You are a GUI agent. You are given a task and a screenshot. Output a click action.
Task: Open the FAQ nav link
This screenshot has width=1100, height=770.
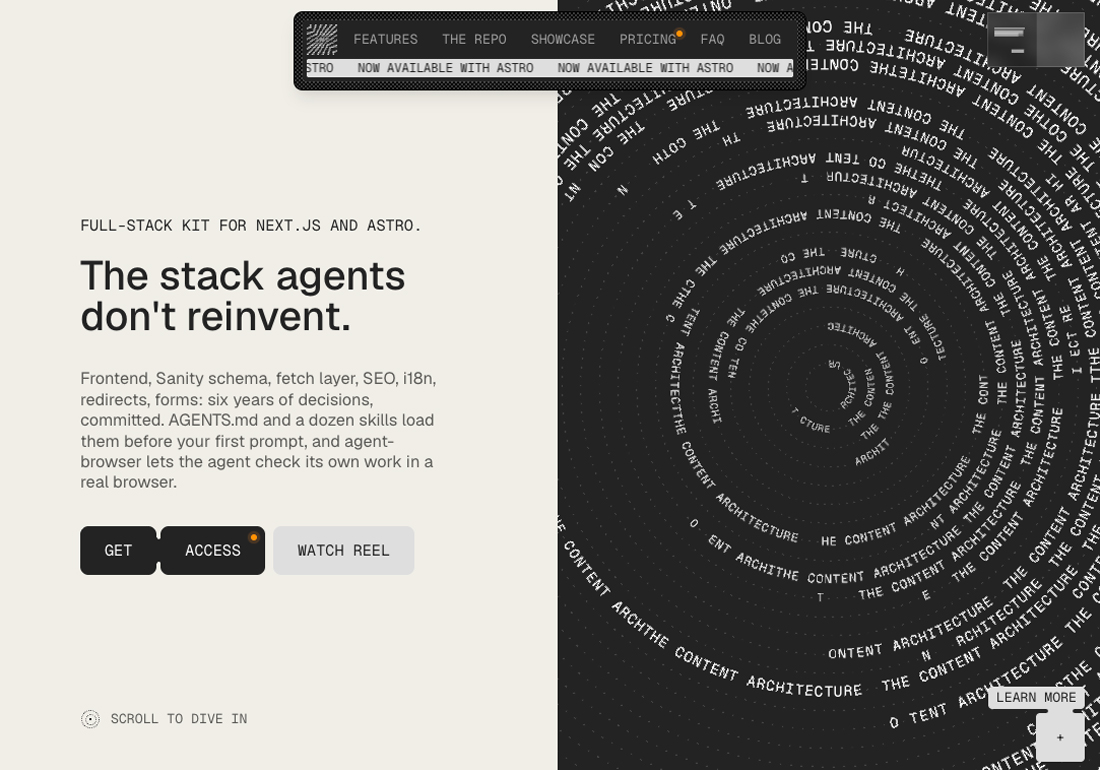[x=712, y=40]
